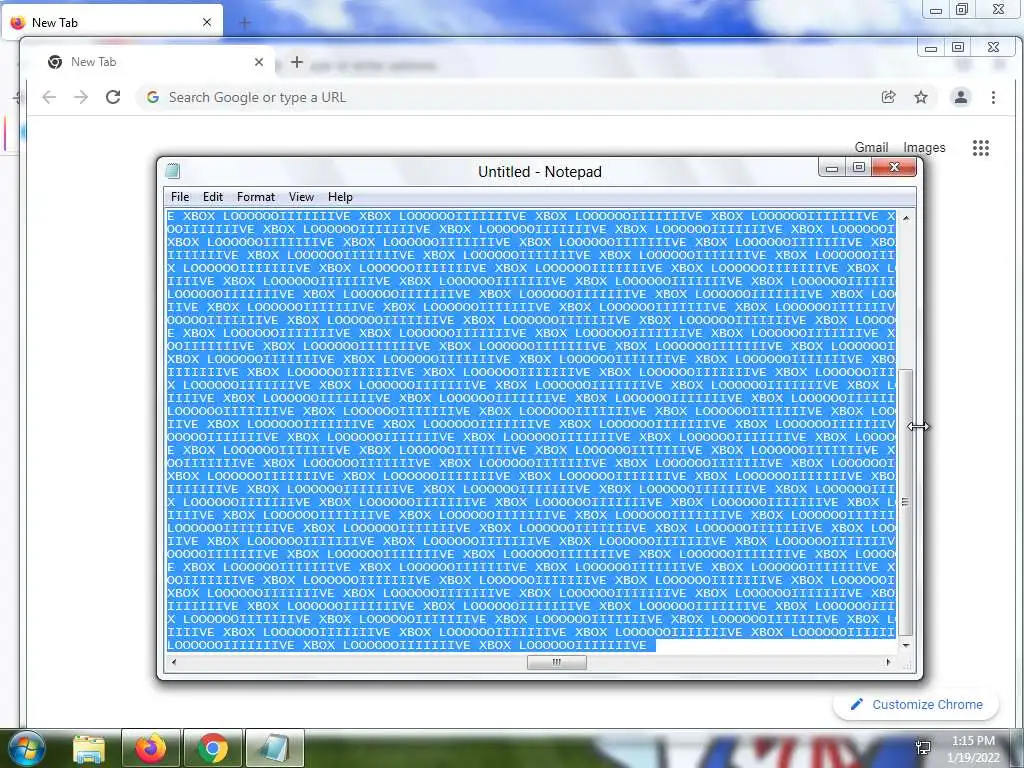This screenshot has height=768, width=1024.
Task: Minimize the Chrome window
Action: 931,48
